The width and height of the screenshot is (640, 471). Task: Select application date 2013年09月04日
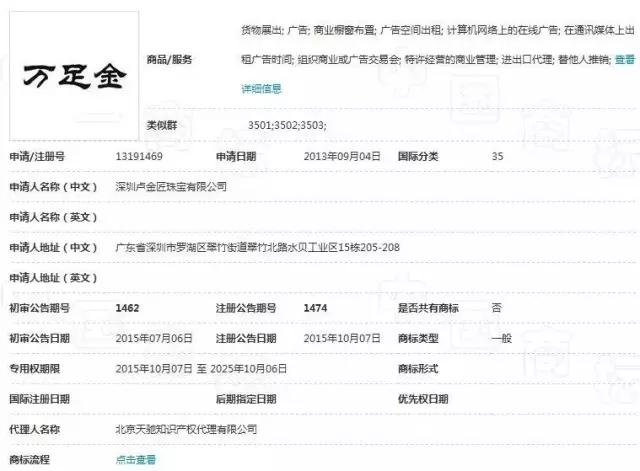click(342, 157)
